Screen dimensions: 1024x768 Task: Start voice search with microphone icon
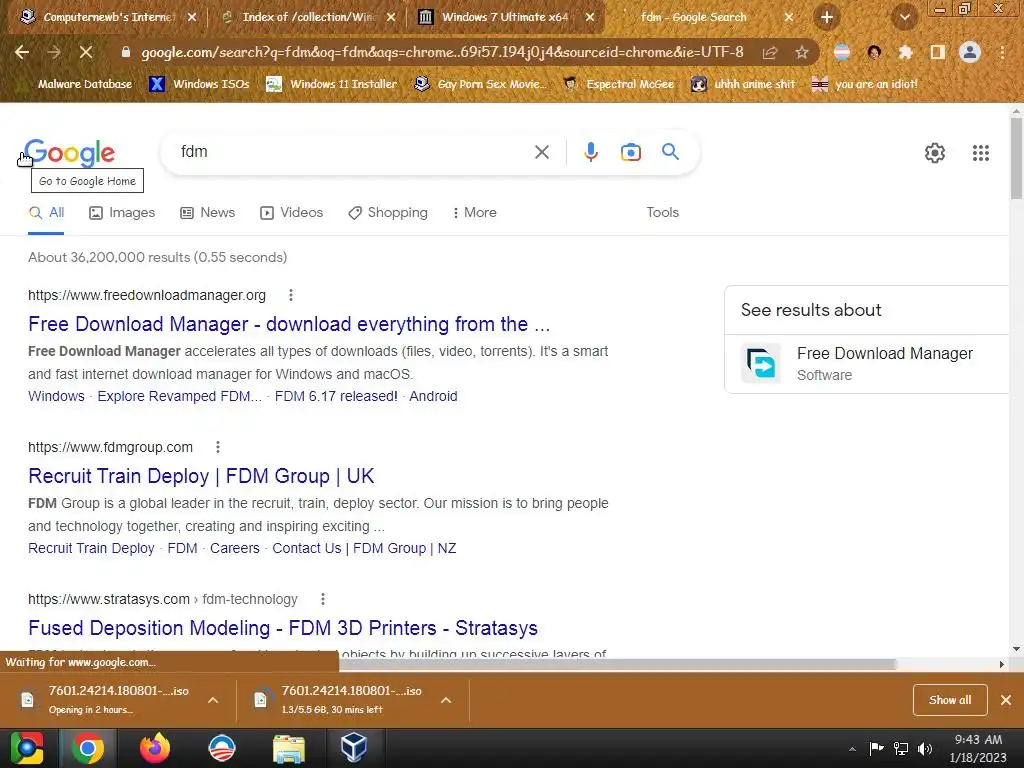pyautogui.click(x=590, y=152)
